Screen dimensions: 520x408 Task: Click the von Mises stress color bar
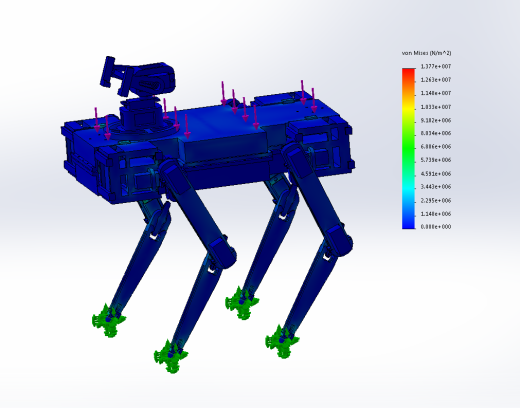click(x=409, y=148)
